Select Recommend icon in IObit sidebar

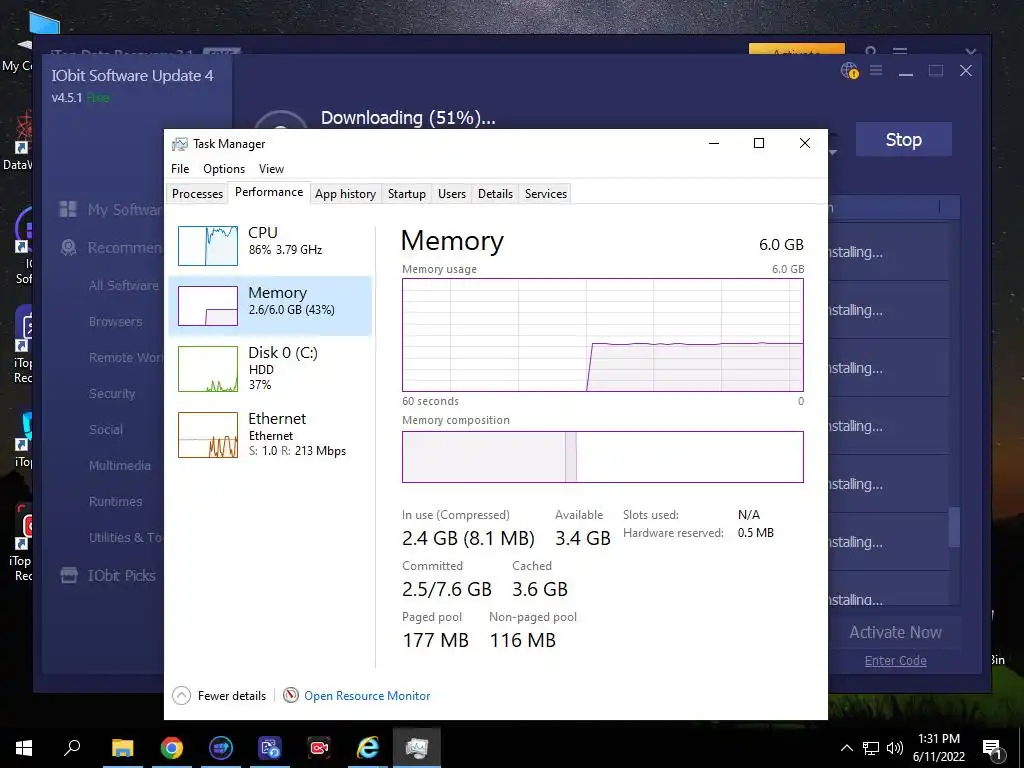tap(68, 248)
